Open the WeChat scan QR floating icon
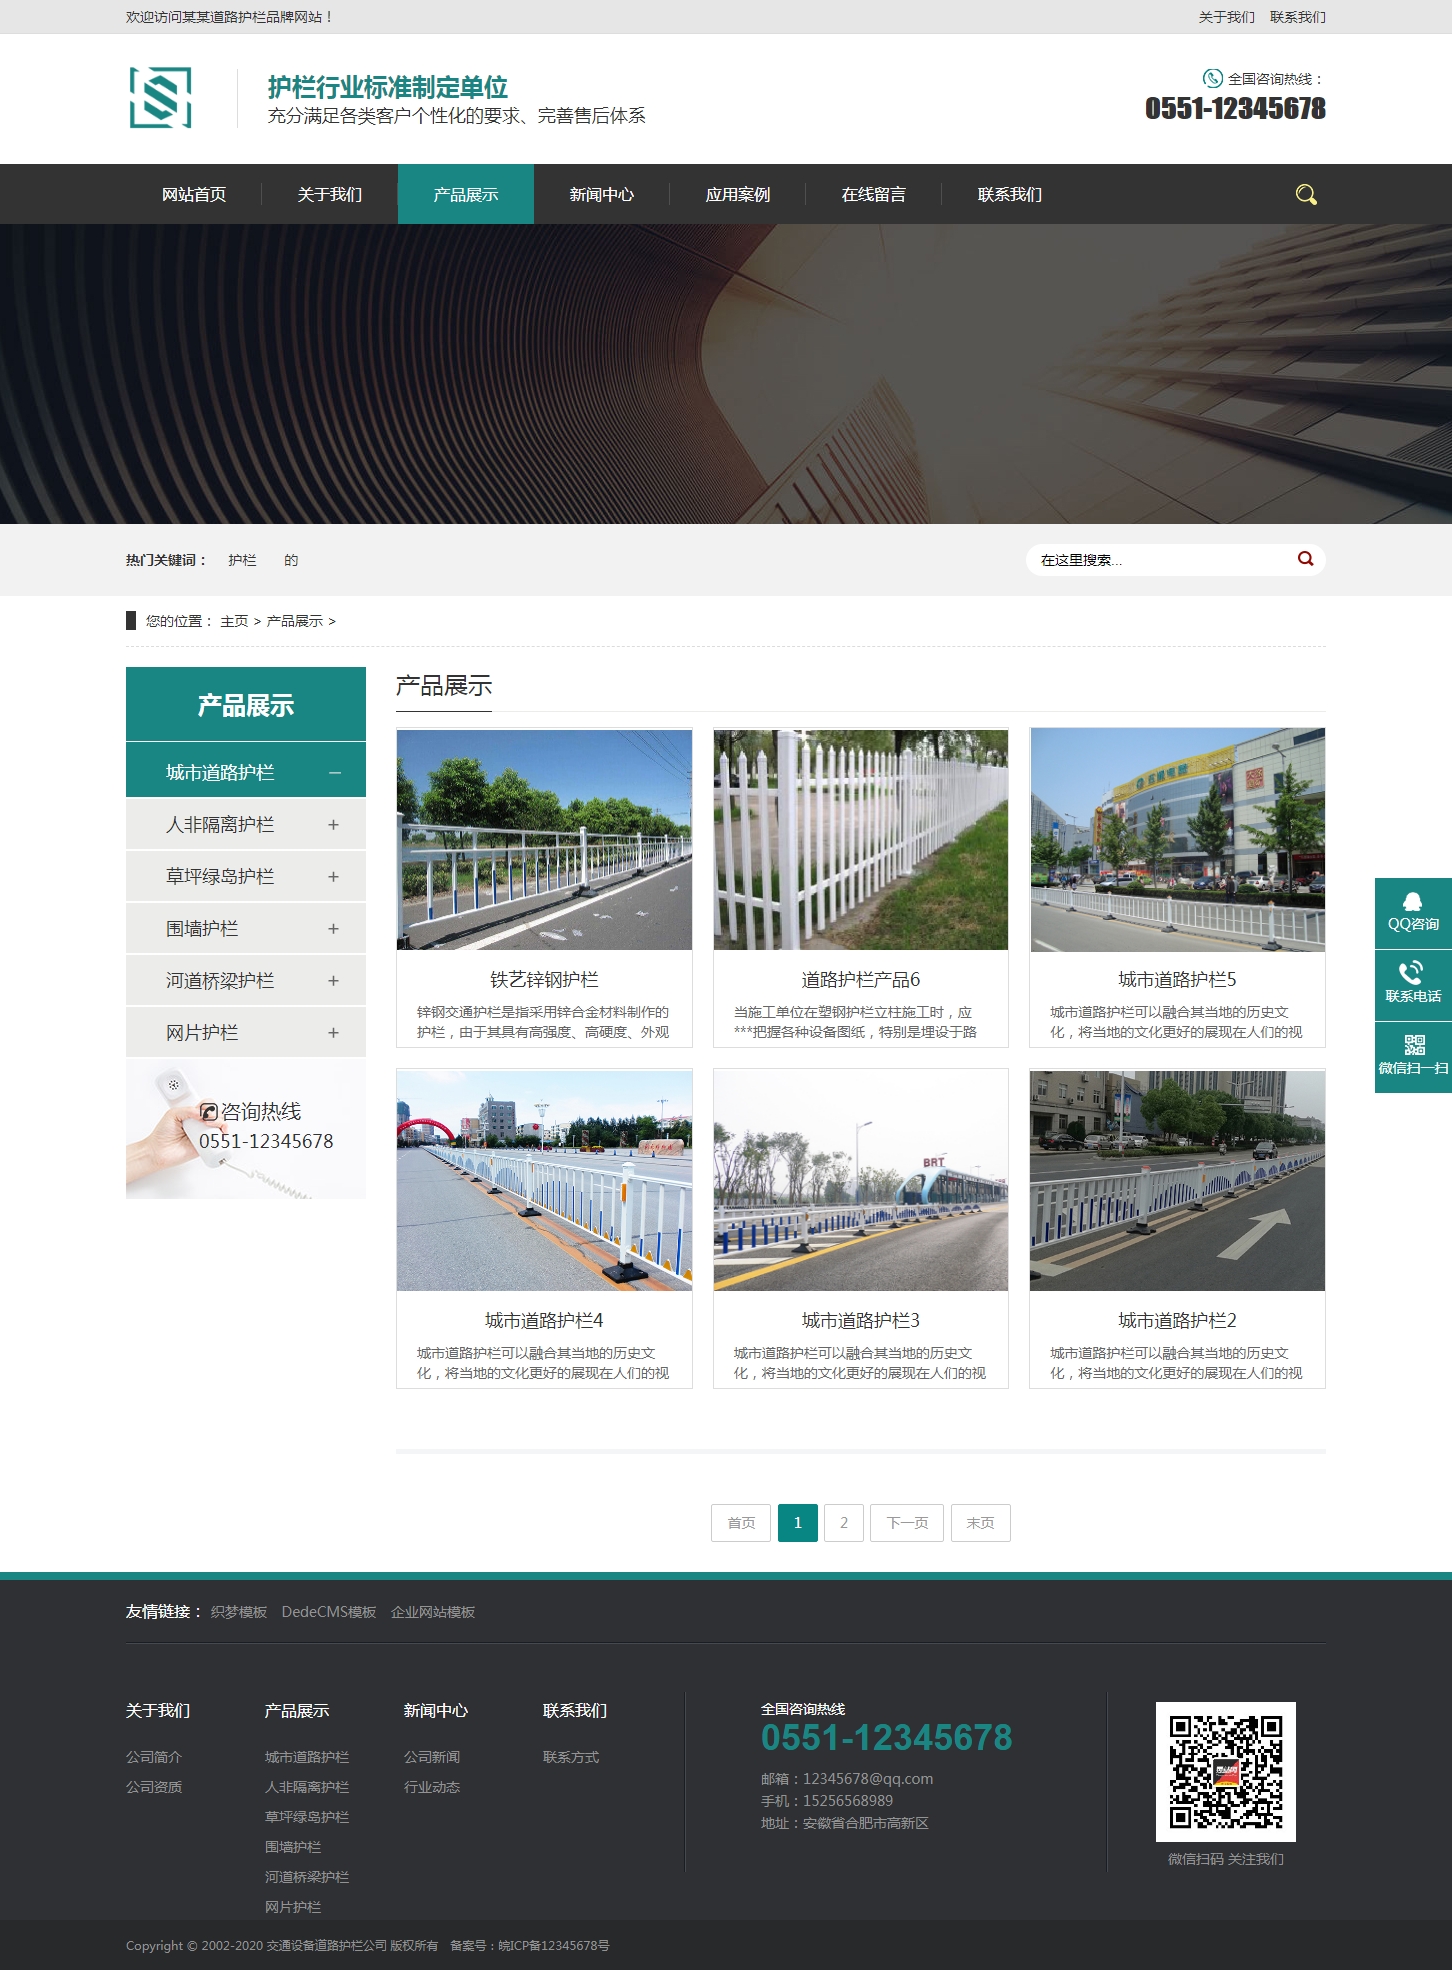Screen dimensions: 1452x1970 click(1412, 1056)
